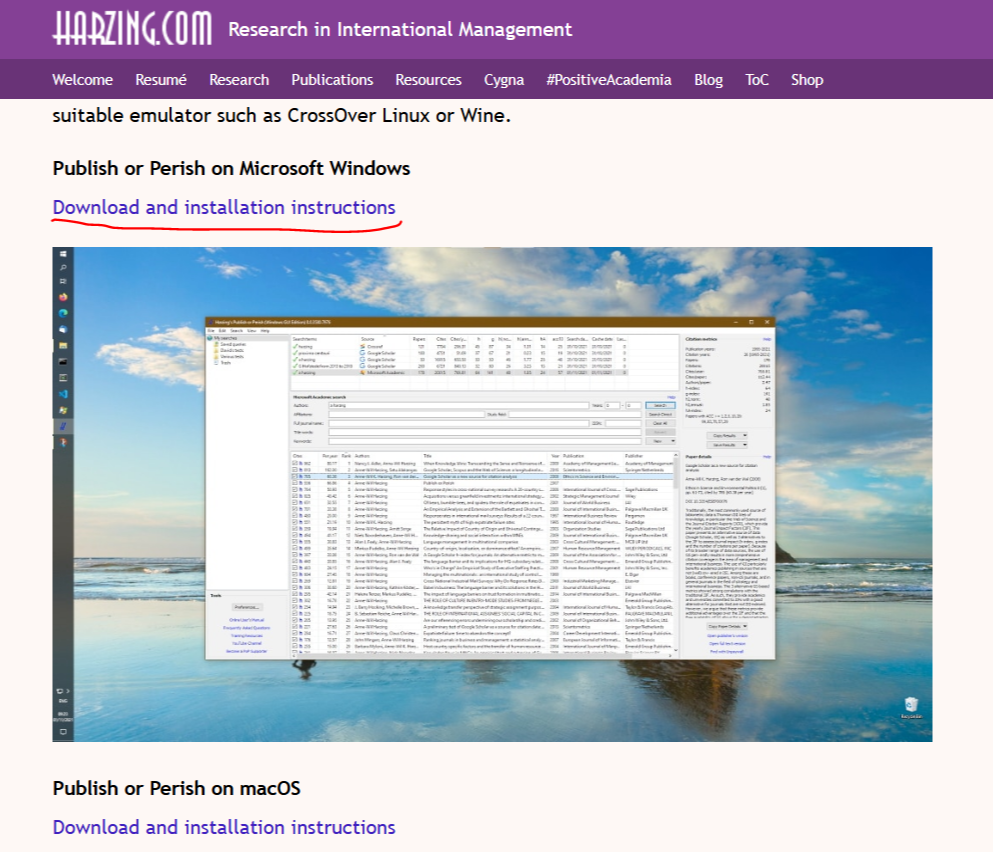Go to the Shop page
This screenshot has width=993, height=852.
(x=807, y=80)
